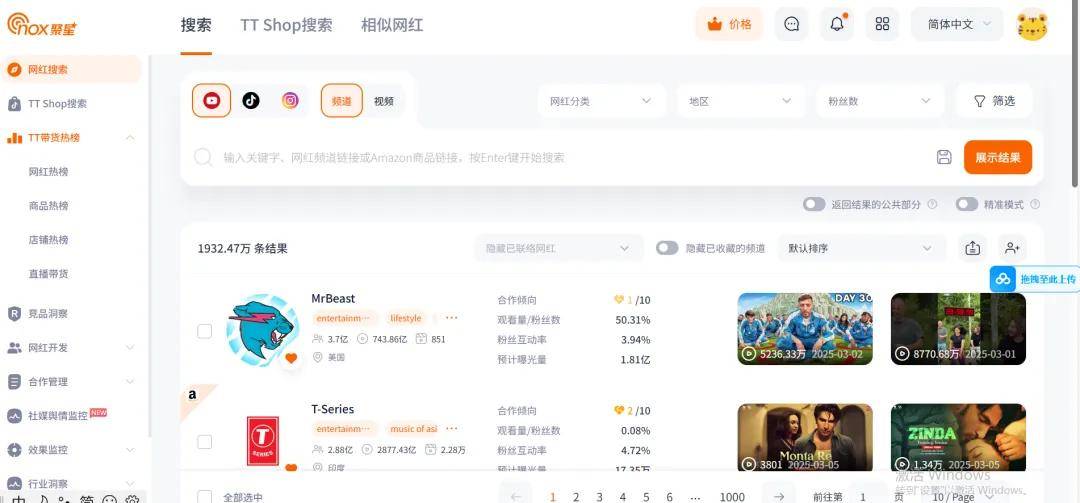Choose the Instagram platform icon

(290, 100)
